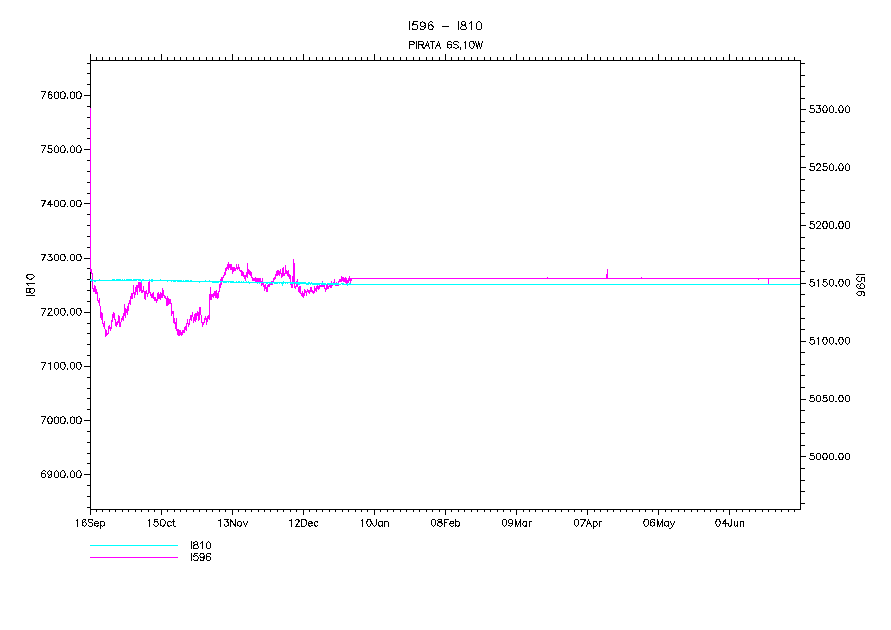Click the I810 legend line sample
891x630 pixels.
click(133, 546)
